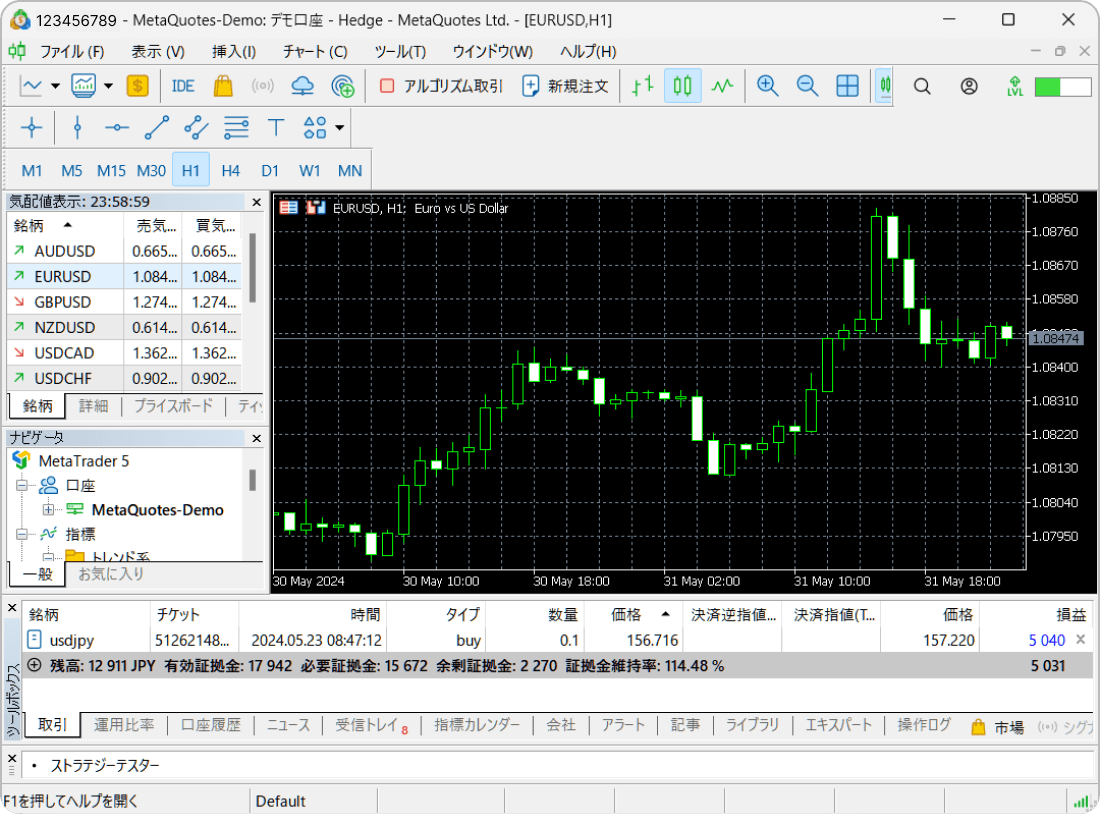Open the チャート (C) menu
The image size is (1100, 820).
click(315, 51)
